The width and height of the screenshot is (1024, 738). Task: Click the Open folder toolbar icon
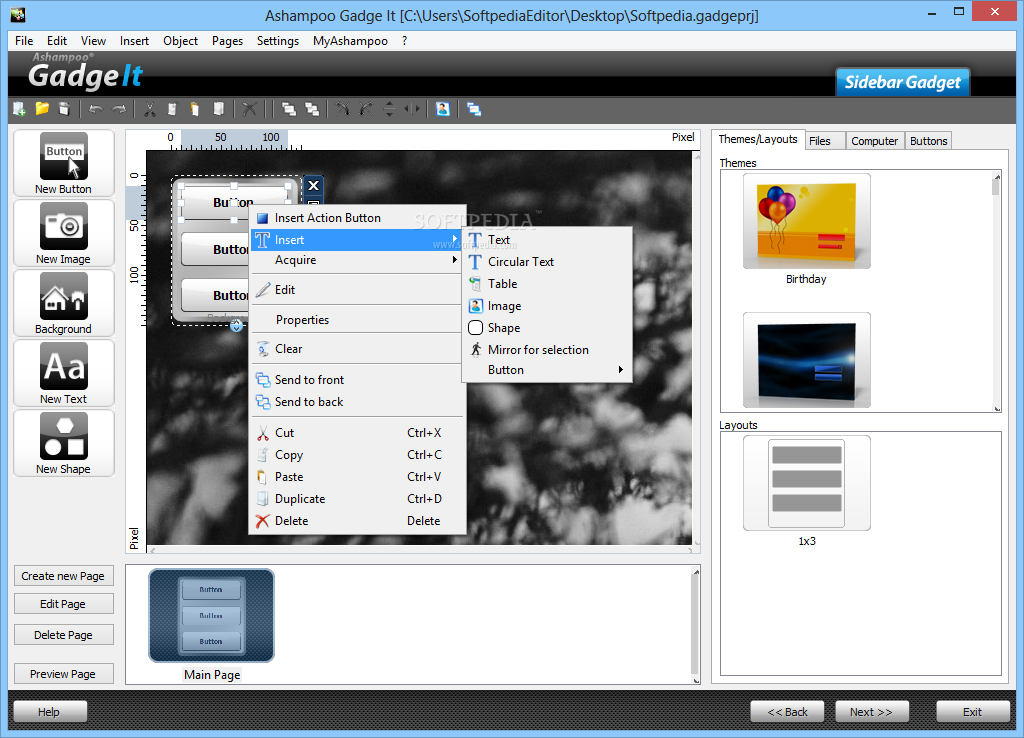[x=42, y=109]
